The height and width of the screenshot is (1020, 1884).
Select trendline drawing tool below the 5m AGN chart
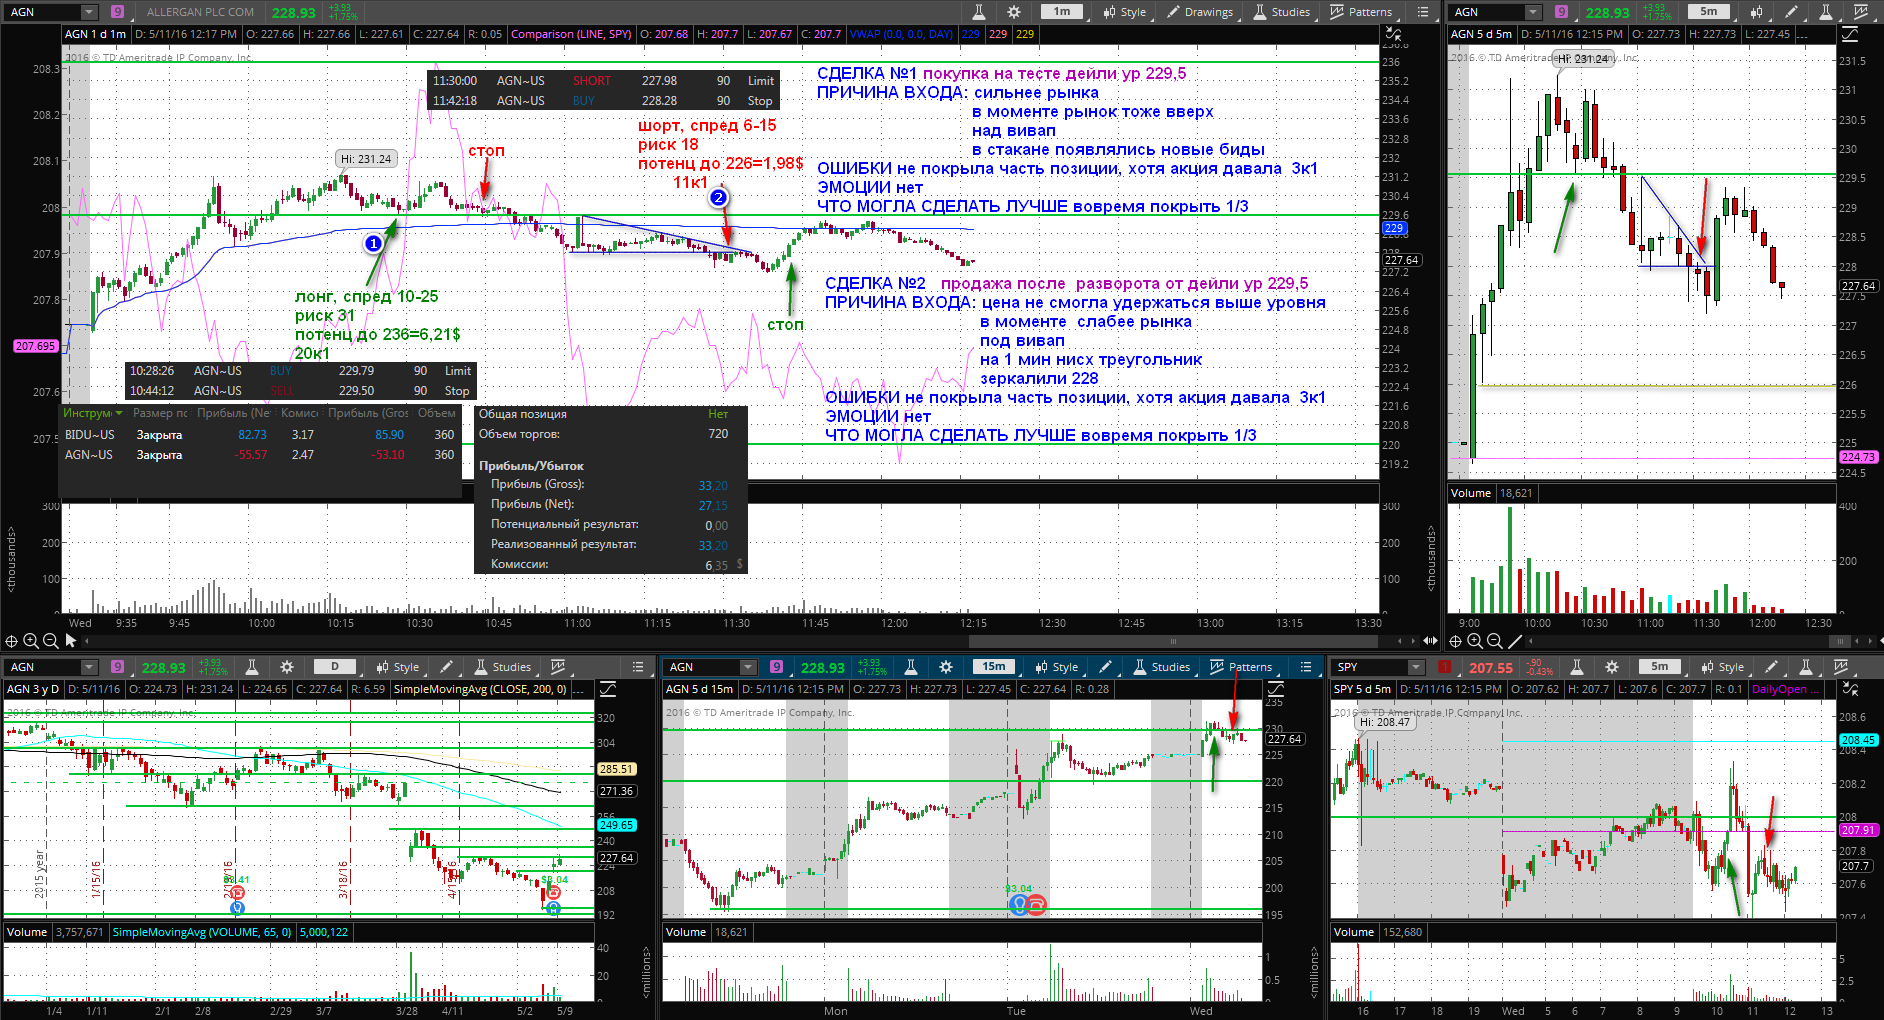[1515, 641]
